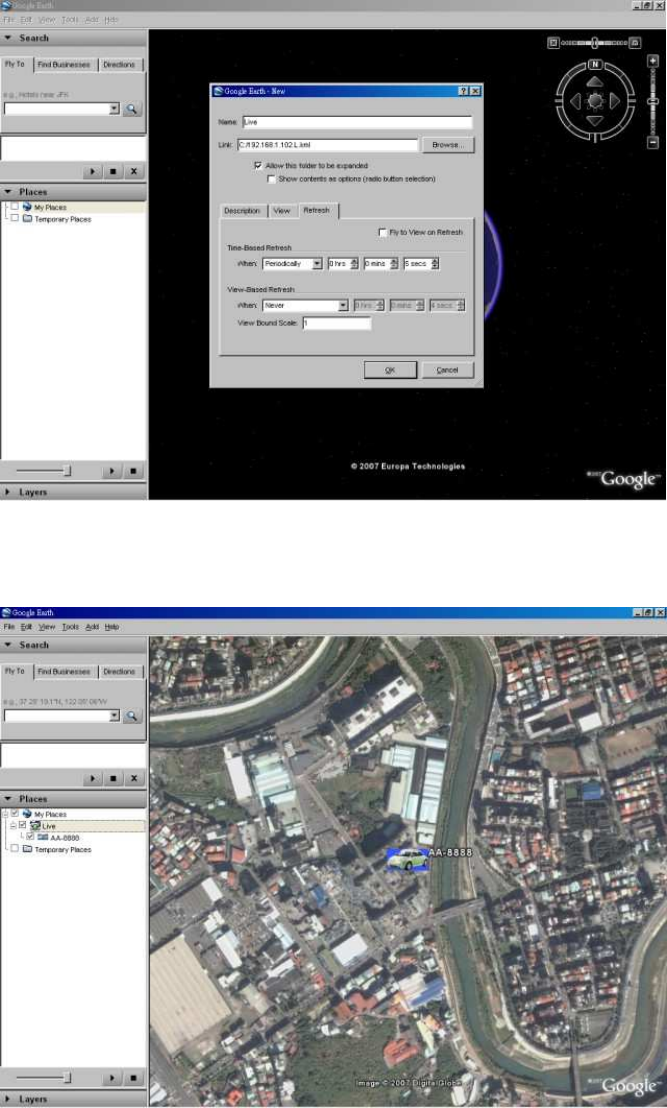Image resolution: width=667 pixels, height=1108 pixels.
Task: Toggle My Places checkbox in satellite-map window
Action: (15, 814)
